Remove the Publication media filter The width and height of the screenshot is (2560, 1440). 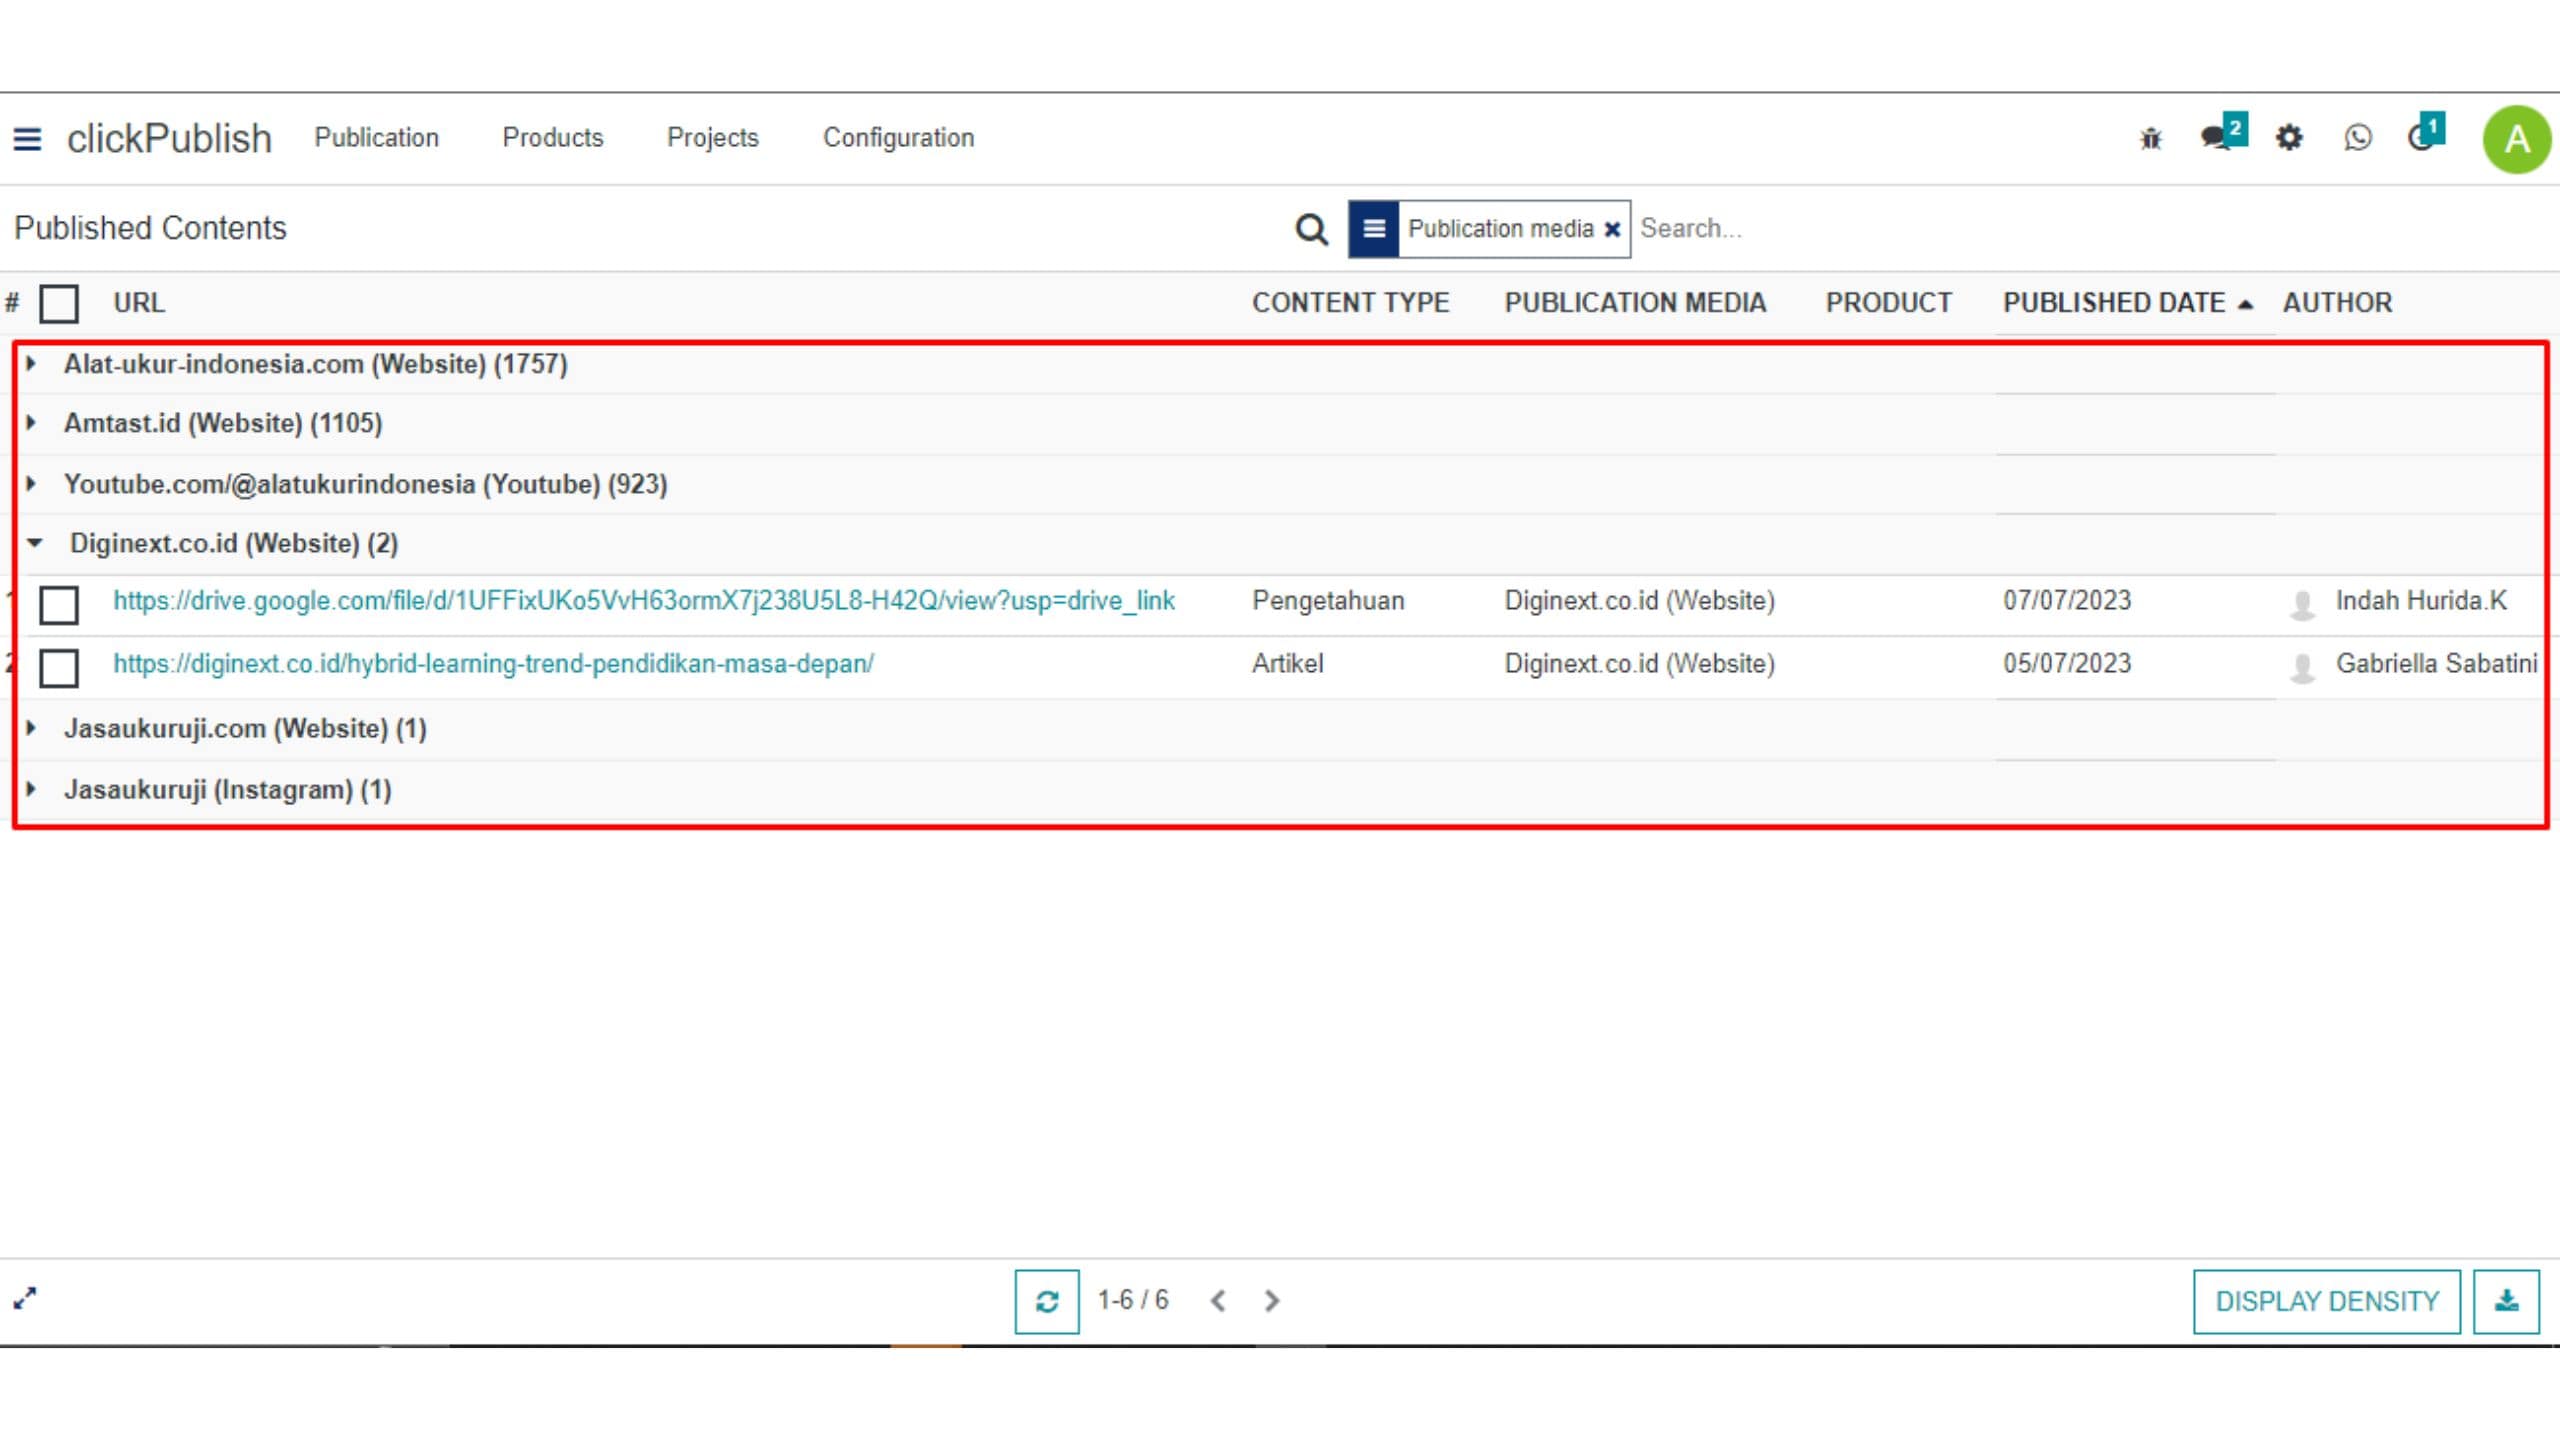click(1612, 229)
